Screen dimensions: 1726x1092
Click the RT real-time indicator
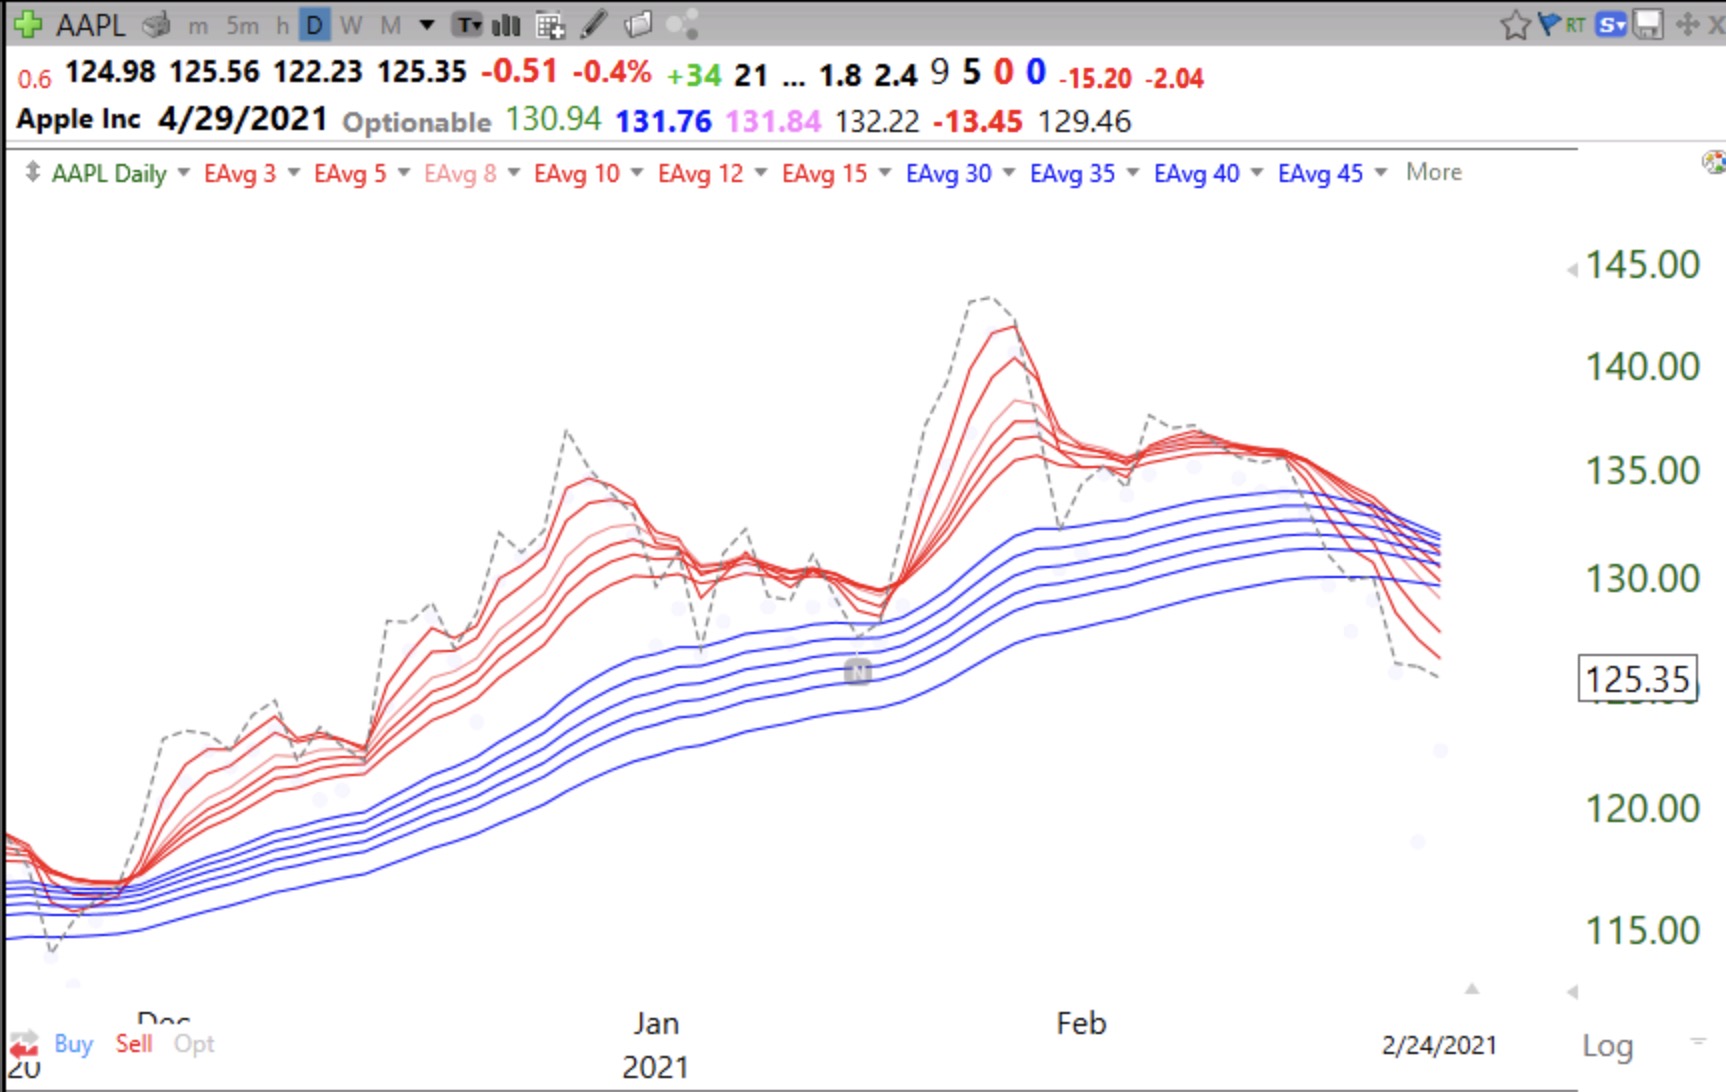[1576, 25]
